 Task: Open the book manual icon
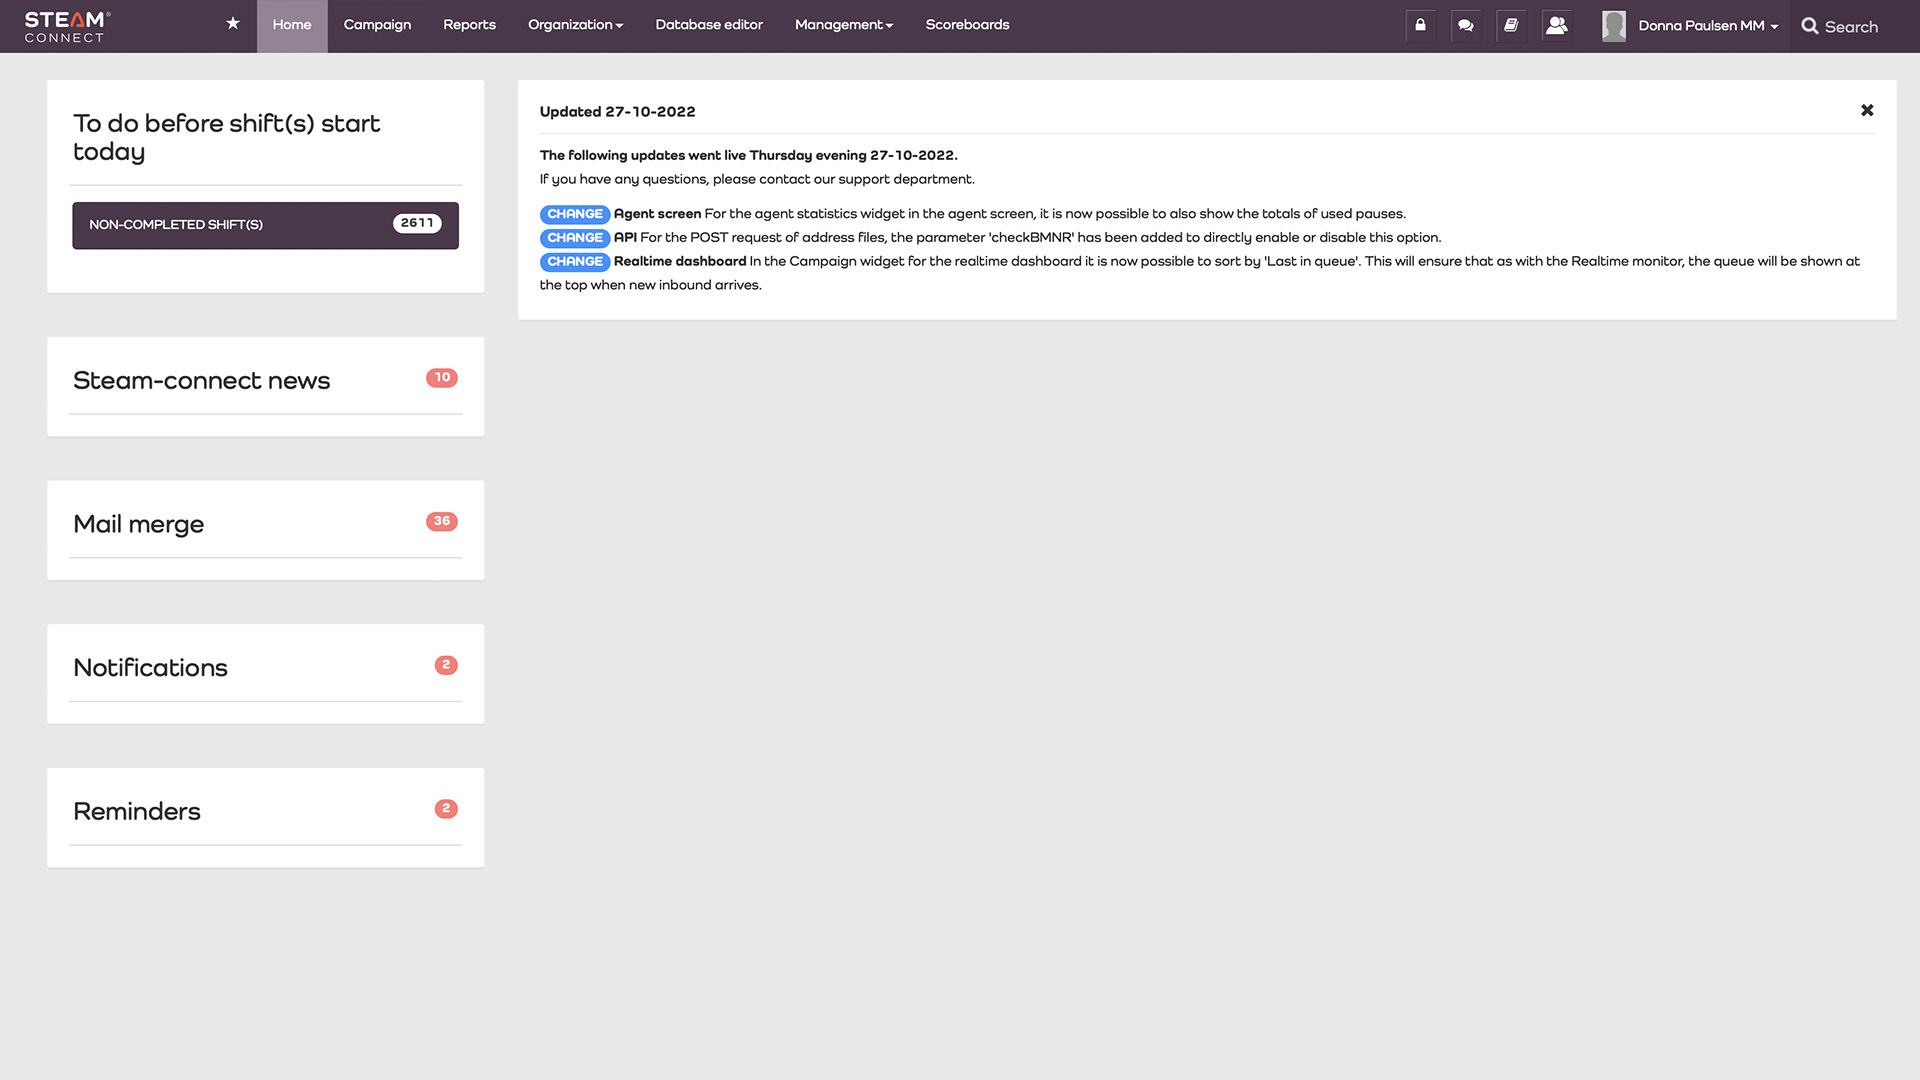1511,26
